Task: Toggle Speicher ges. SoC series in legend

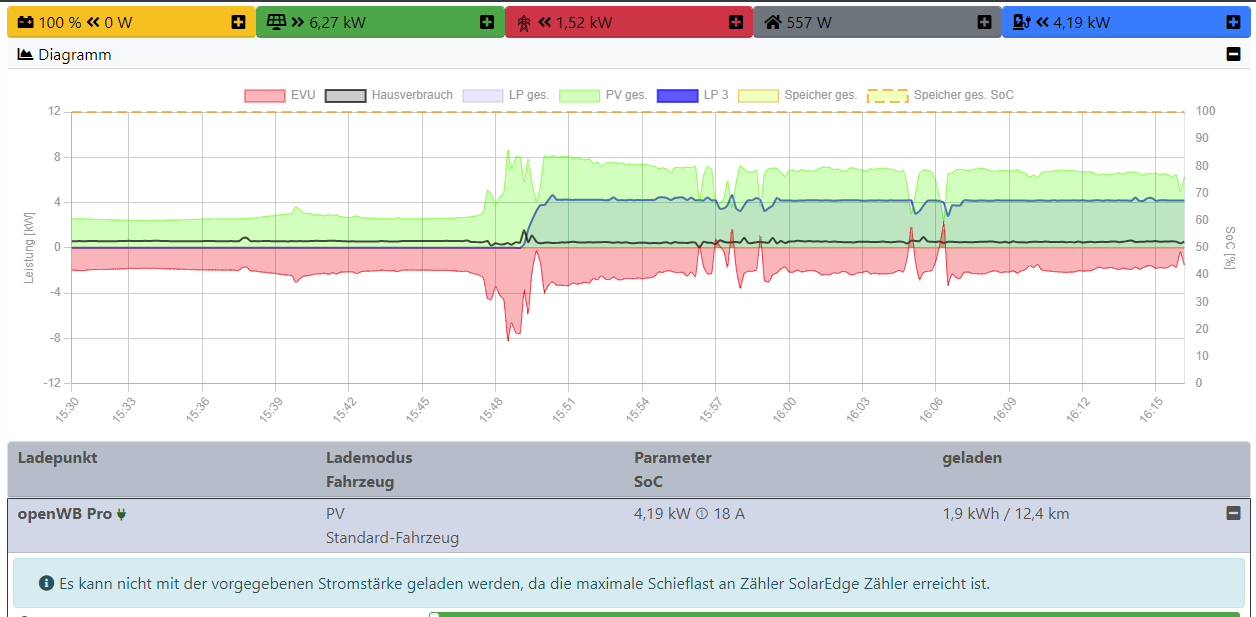Action: [940, 95]
